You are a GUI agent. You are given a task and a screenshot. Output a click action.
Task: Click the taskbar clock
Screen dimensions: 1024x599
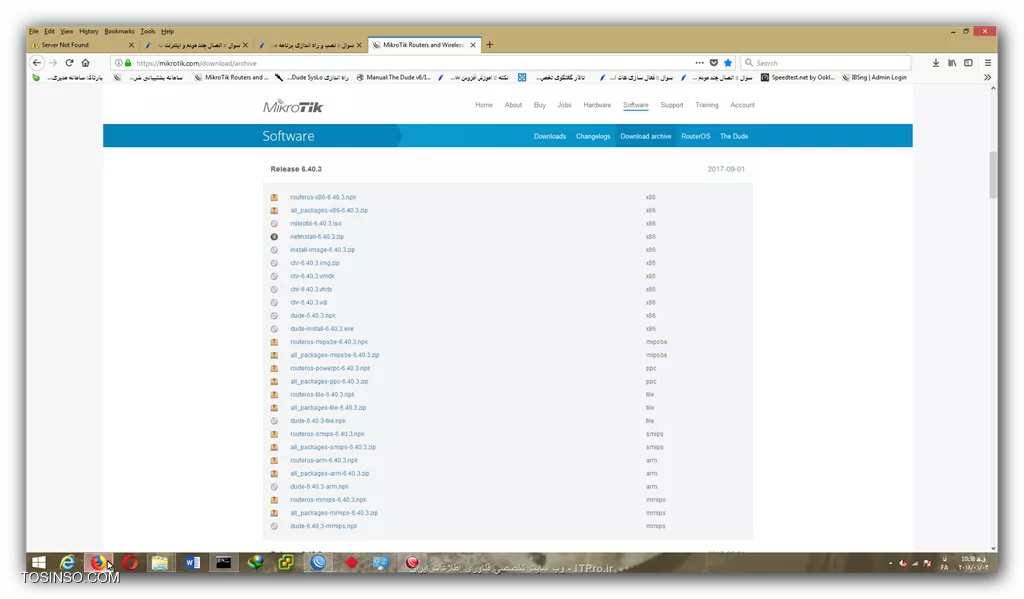(x=973, y=563)
